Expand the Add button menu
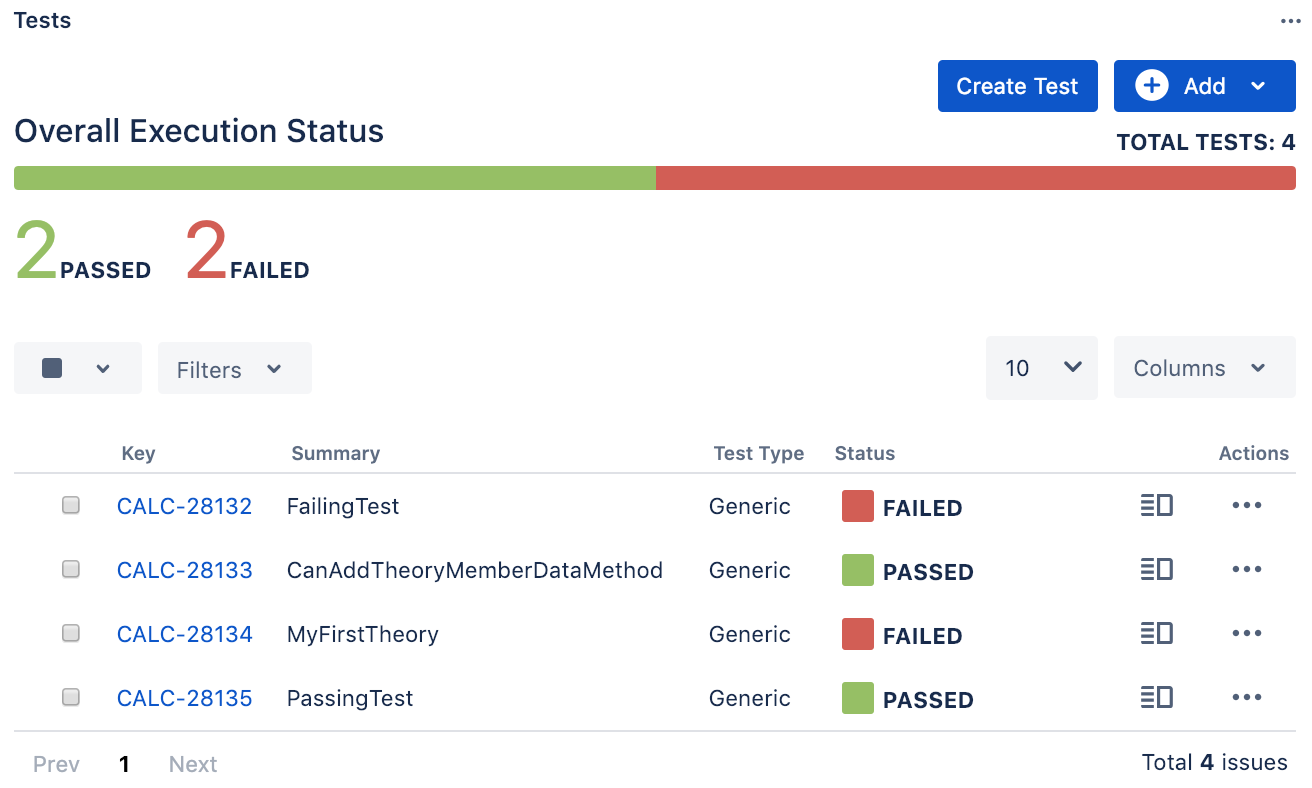The width and height of the screenshot is (1312, 788). (x=1205, y=86)
